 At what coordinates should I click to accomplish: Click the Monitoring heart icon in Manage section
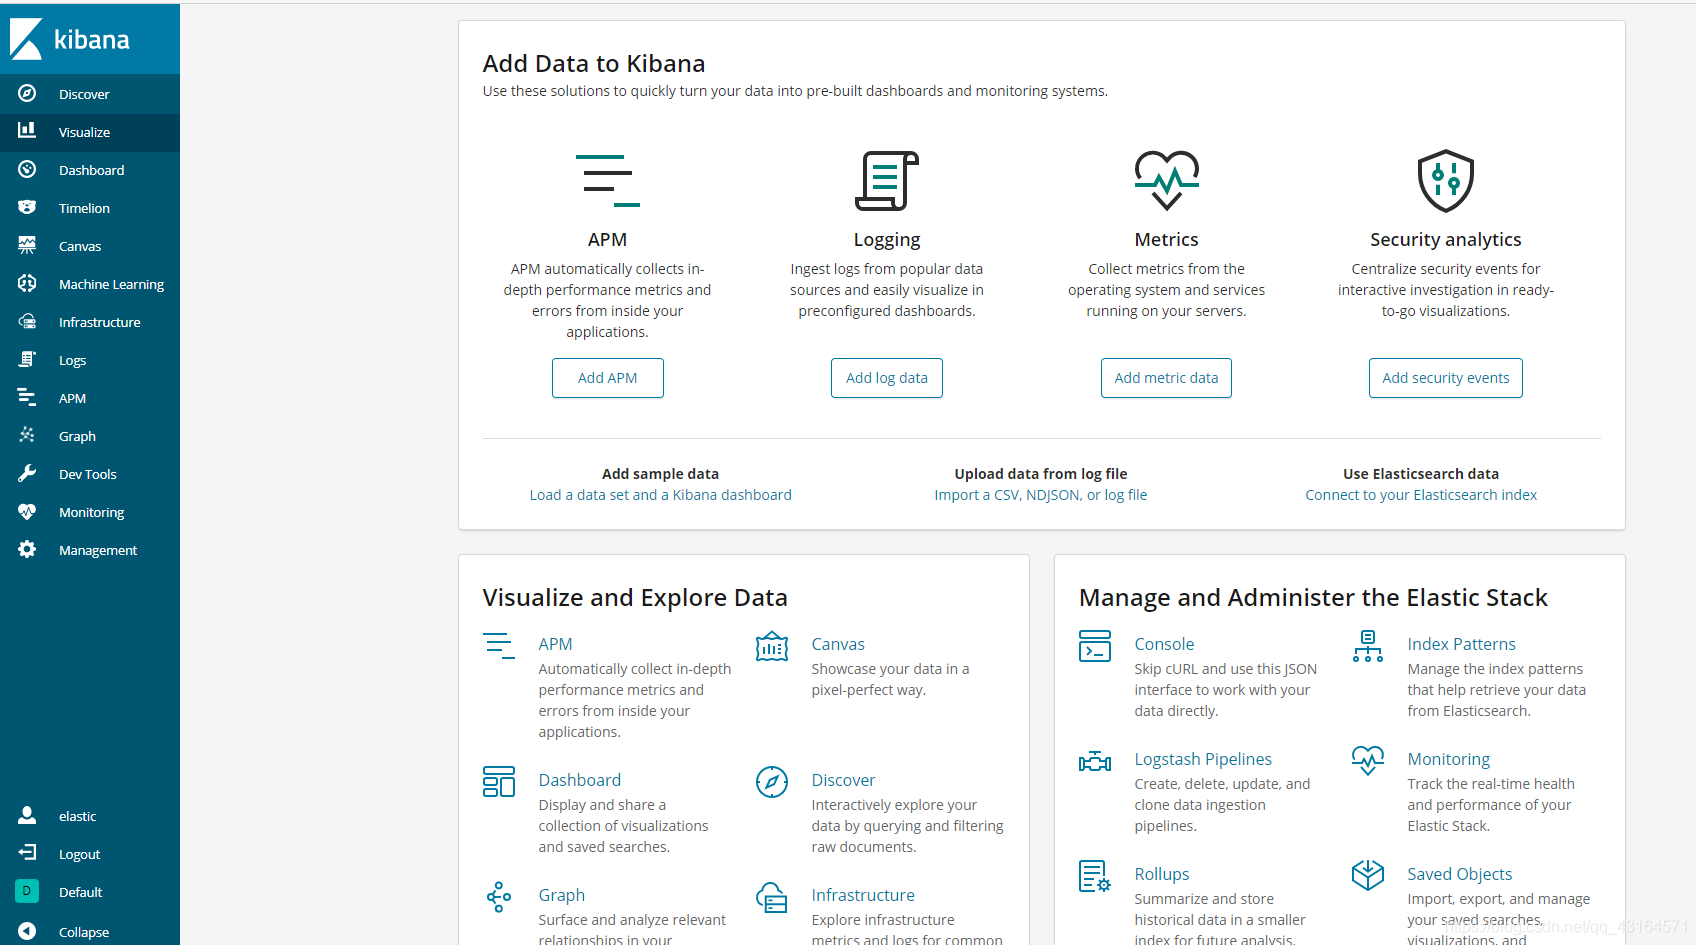(x=1368, y=760)
